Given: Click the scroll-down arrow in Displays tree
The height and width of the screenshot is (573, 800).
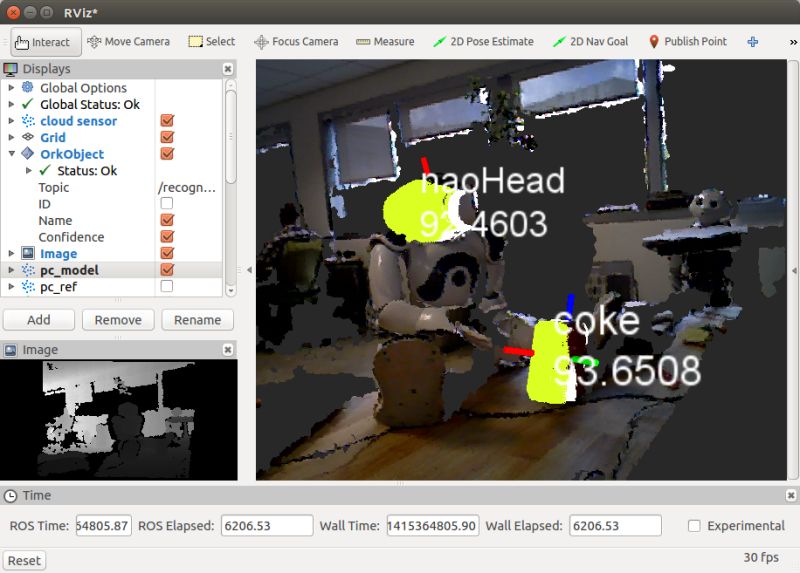Looking at the screenshot, I should pyautogui.click(x=231, y=290).
